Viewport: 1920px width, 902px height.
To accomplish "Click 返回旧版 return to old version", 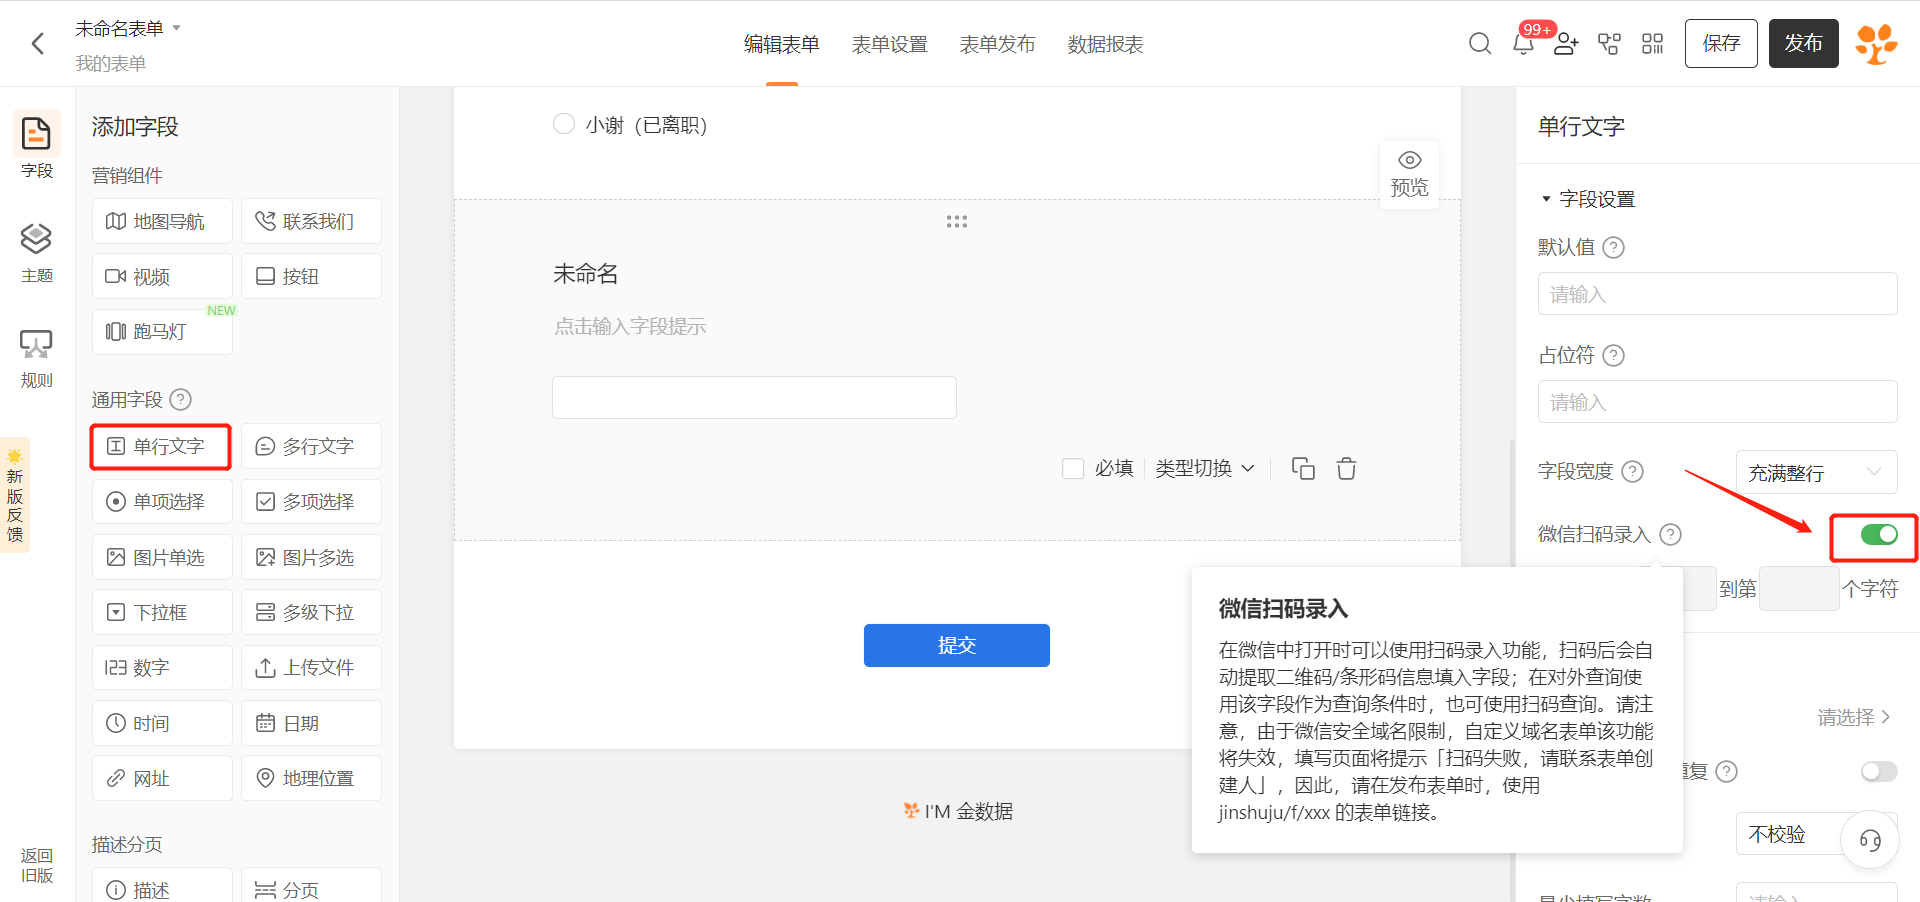I will coord(37,865).
